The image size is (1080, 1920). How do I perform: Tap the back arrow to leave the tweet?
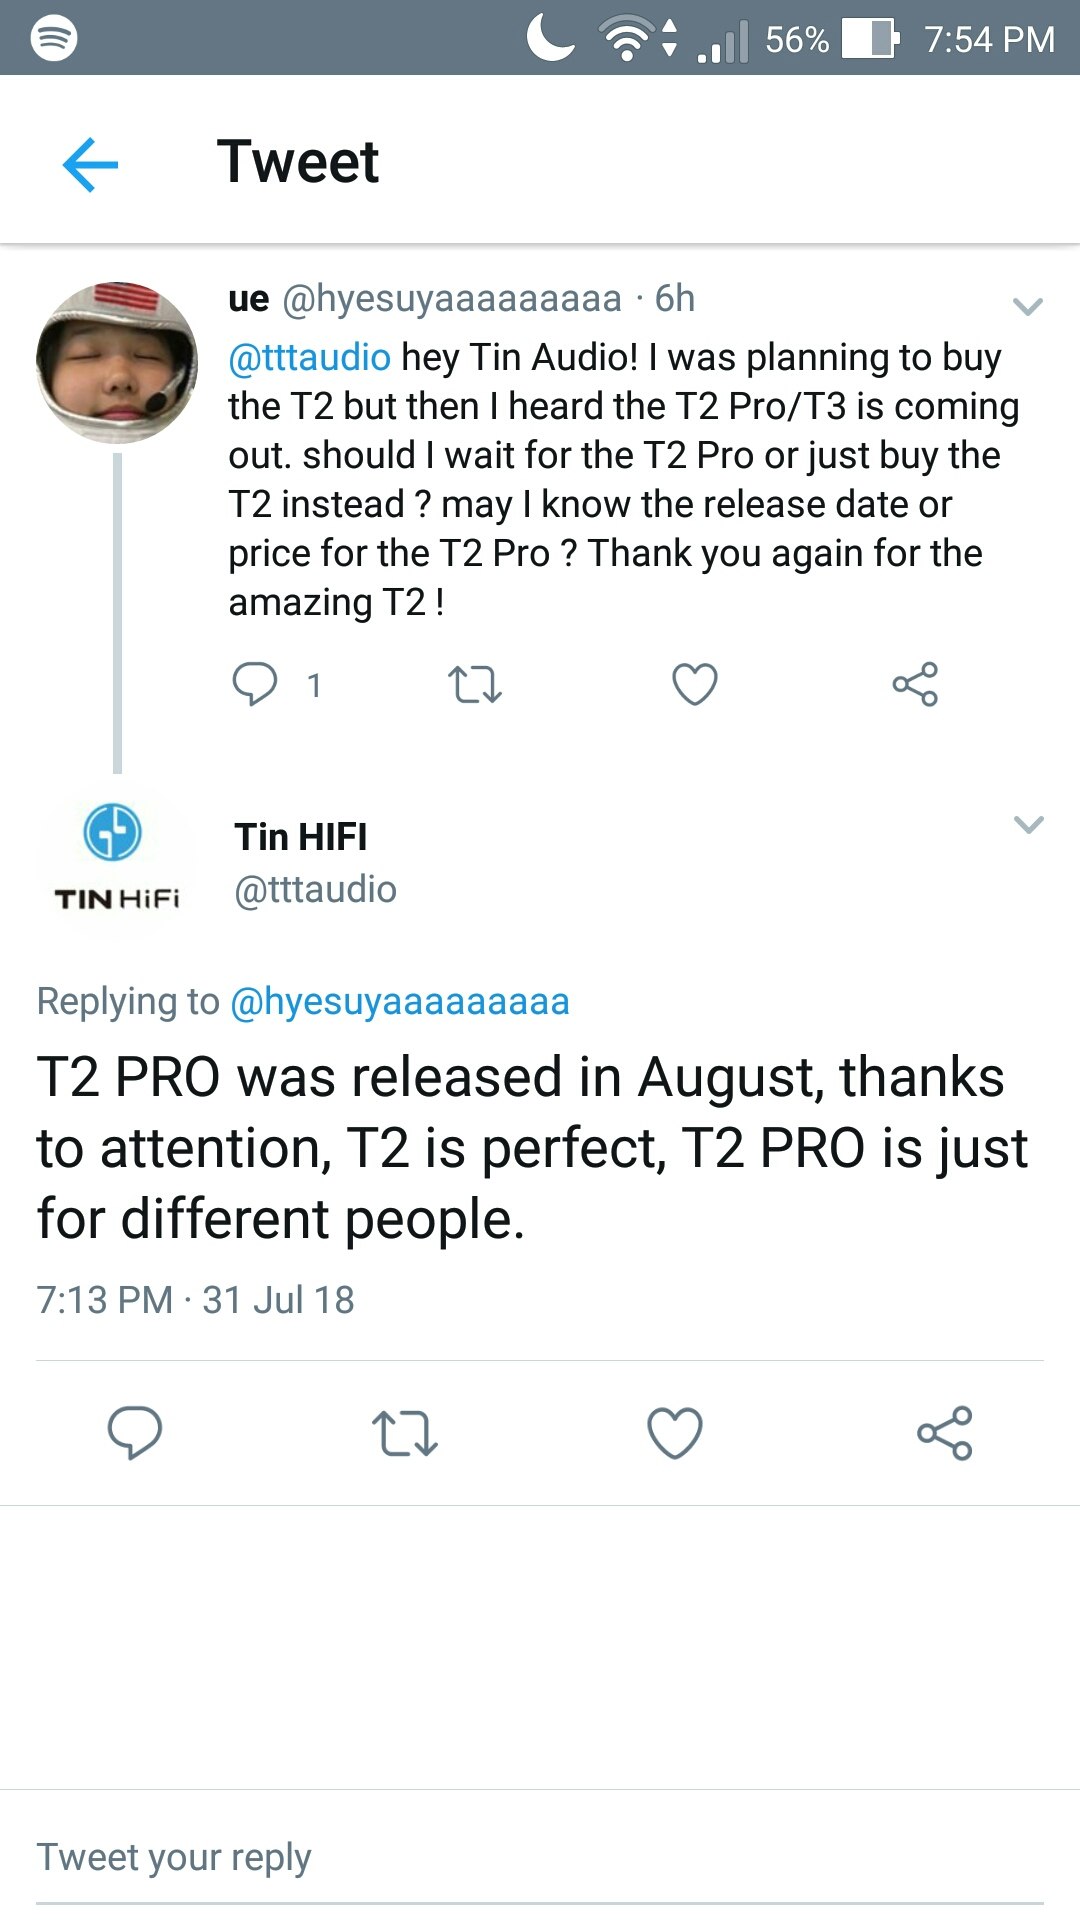coord(90,164)
